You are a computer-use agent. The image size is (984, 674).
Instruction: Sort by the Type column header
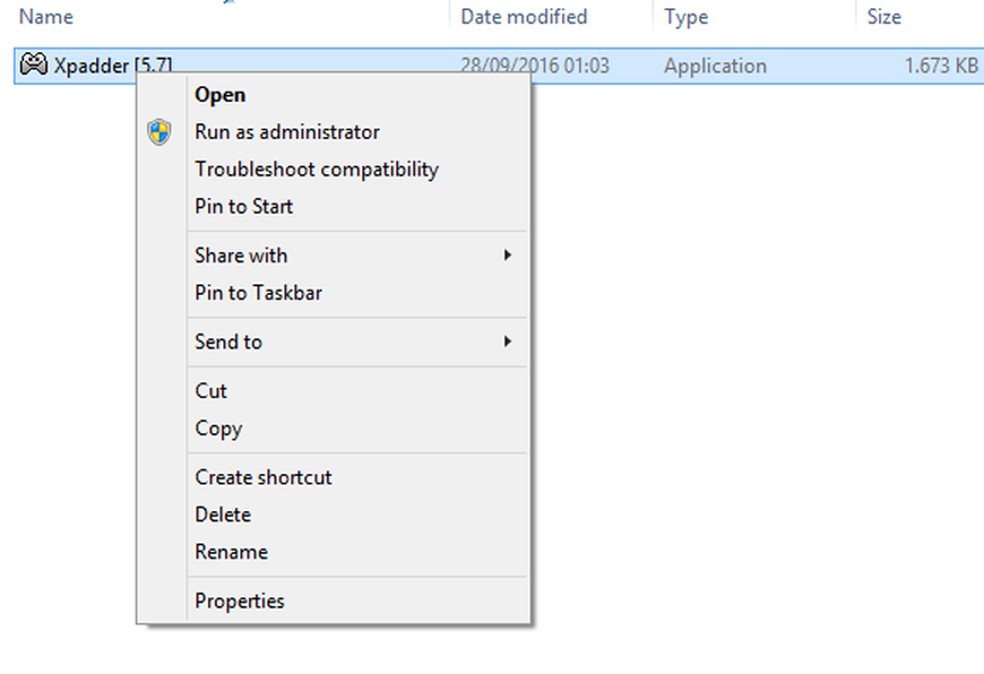[x=686, y=17]
